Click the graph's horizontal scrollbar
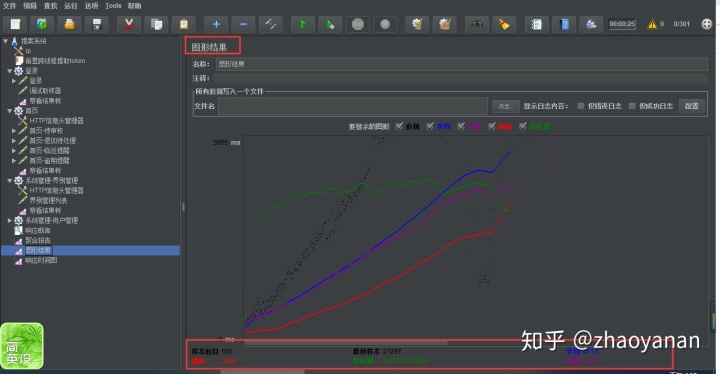This screenshot has width=720, height=374. pyautogui.click(x=345, y=342)
